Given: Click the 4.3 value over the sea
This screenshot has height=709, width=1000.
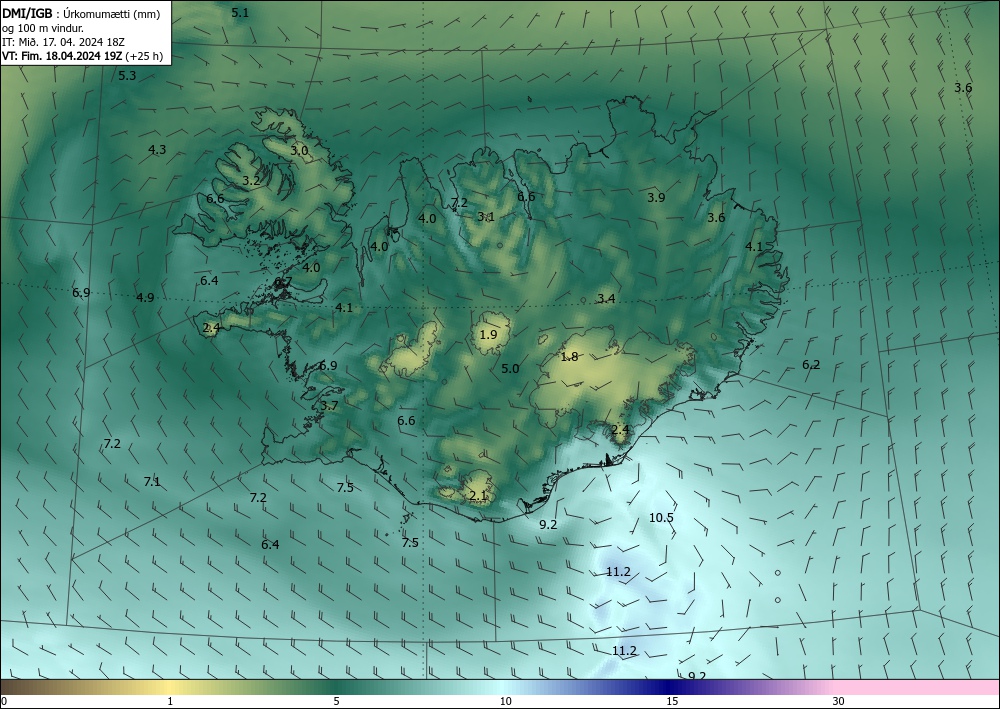Looking at the screenshot, I should 158,150.
